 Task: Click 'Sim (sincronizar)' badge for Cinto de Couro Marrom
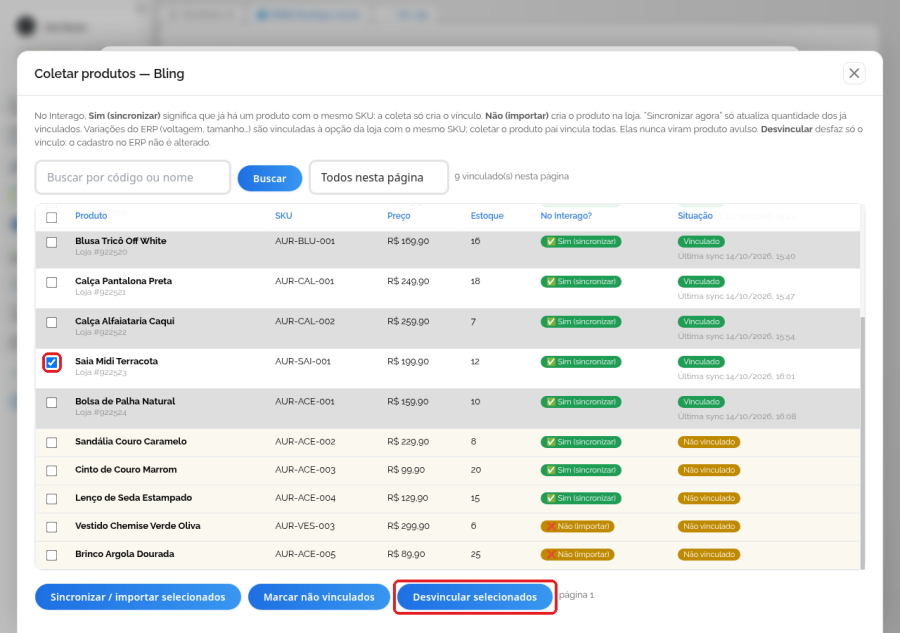[581, 470]
